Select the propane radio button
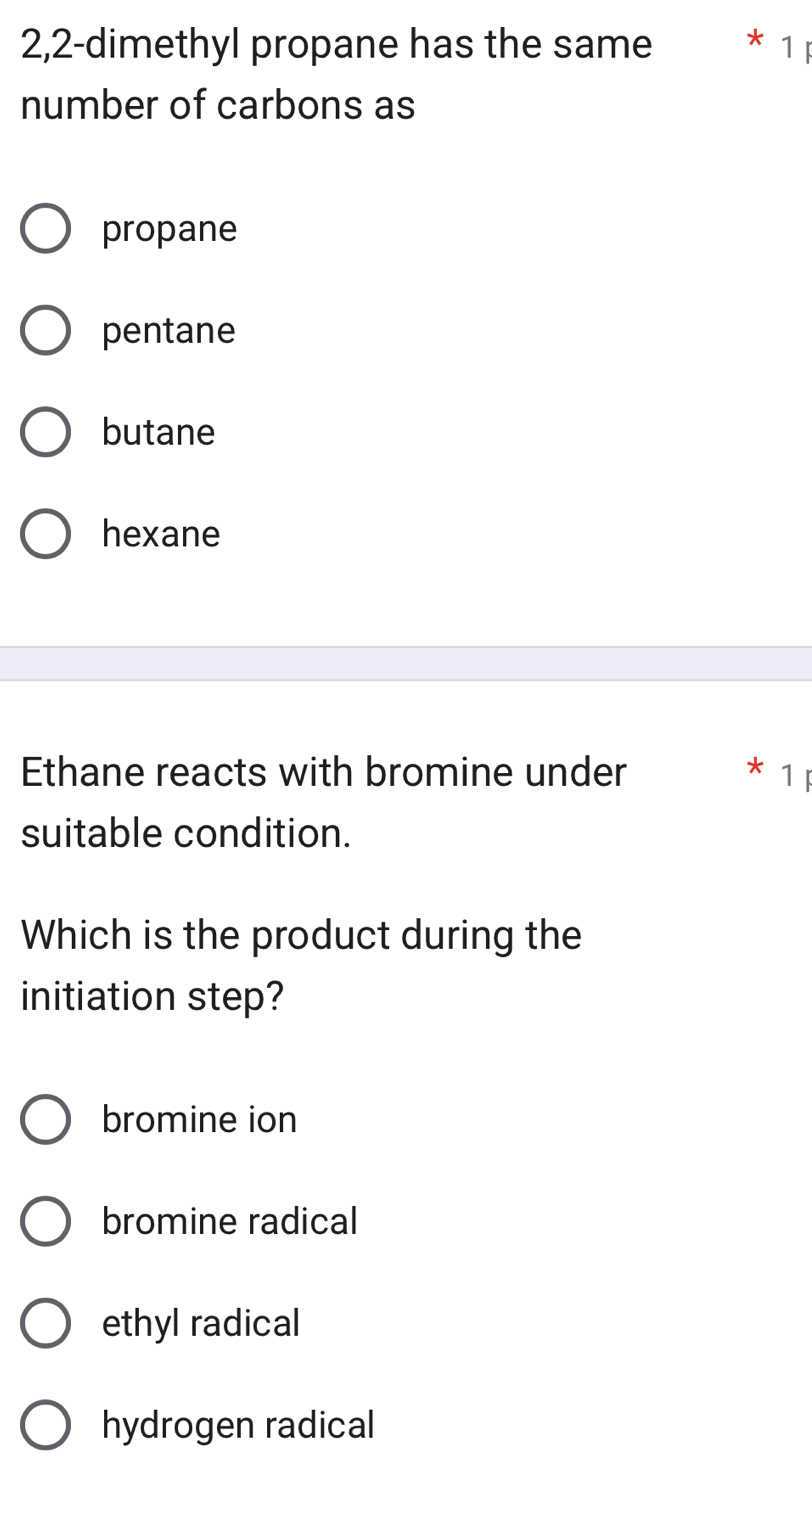812x1517 pixels. pyautogui.click(x=46, y=229)
